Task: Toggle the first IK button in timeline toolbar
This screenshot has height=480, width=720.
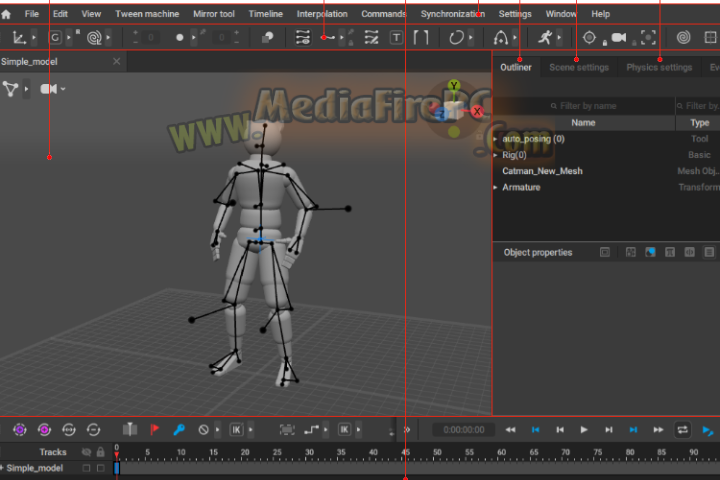Action: tap(236, 429)
